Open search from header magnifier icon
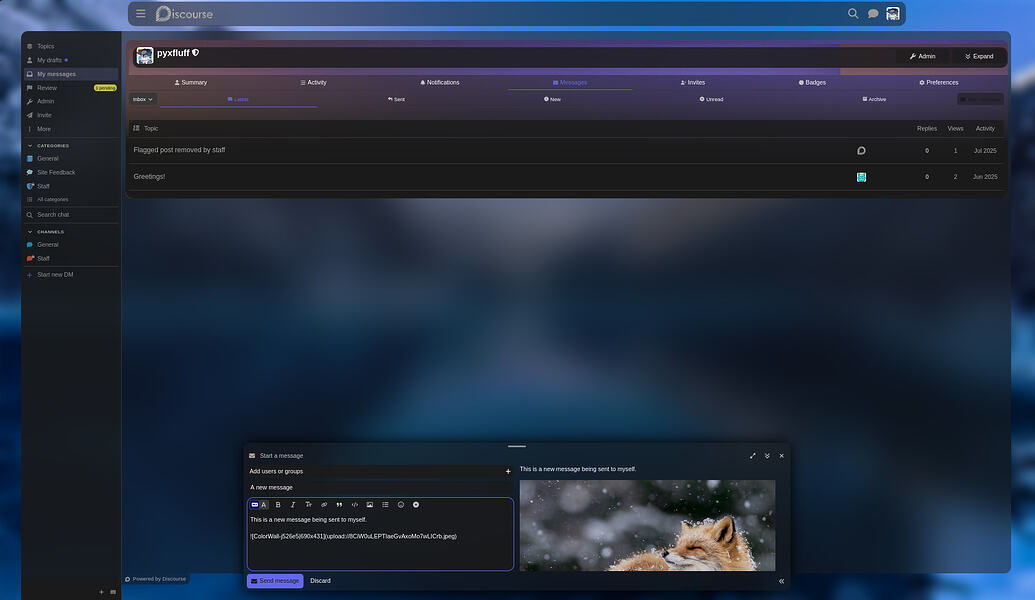Screen dimensions: 1035x600 click(x=853, y=14)
